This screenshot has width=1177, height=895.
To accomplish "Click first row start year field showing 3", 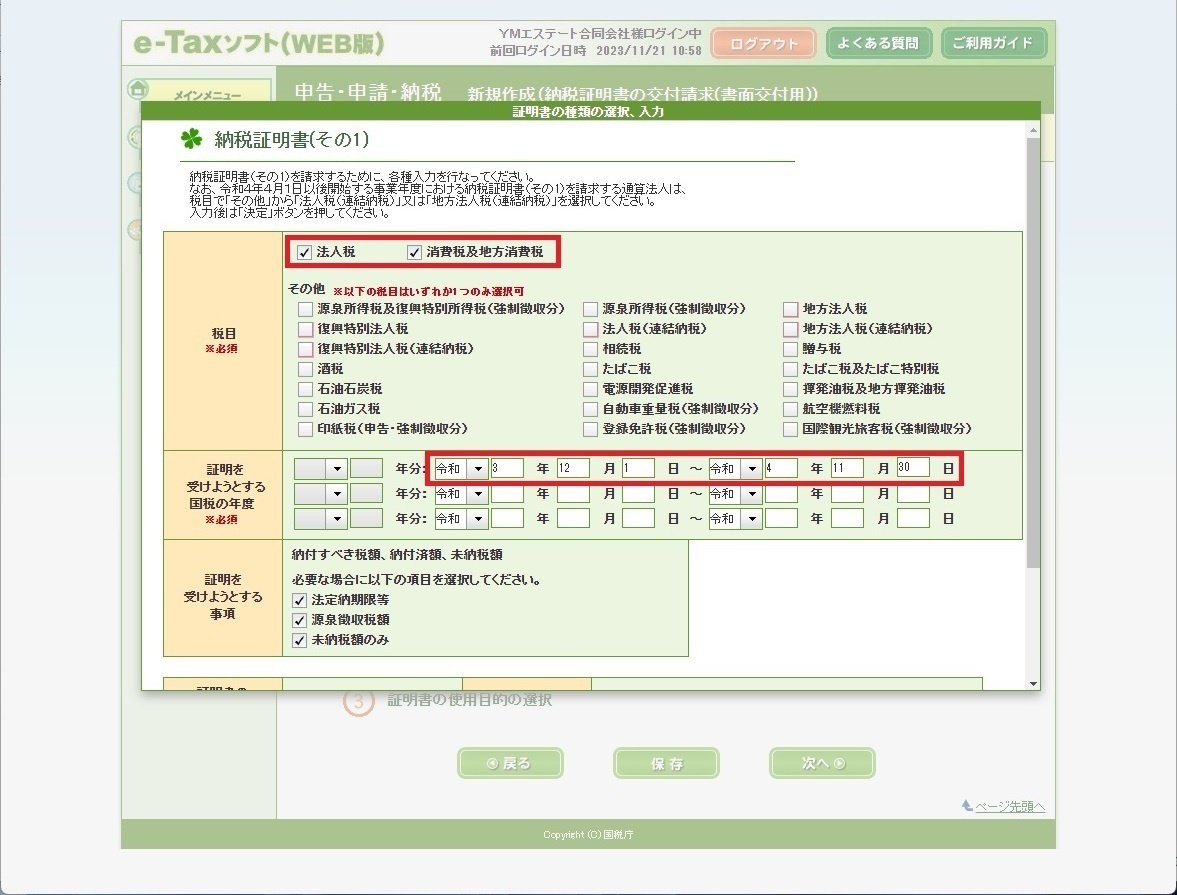I will click(x=507, y=469).
